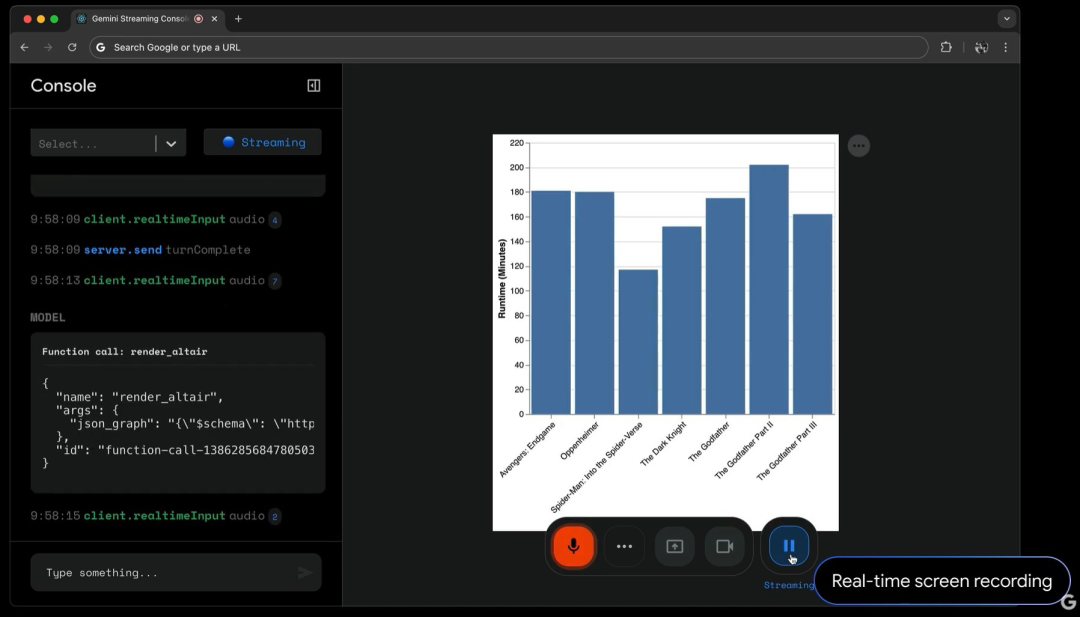Open a new browser tab
This screenshot has height=617, width=1080.
pyautogui.click(x=238, y=19)
